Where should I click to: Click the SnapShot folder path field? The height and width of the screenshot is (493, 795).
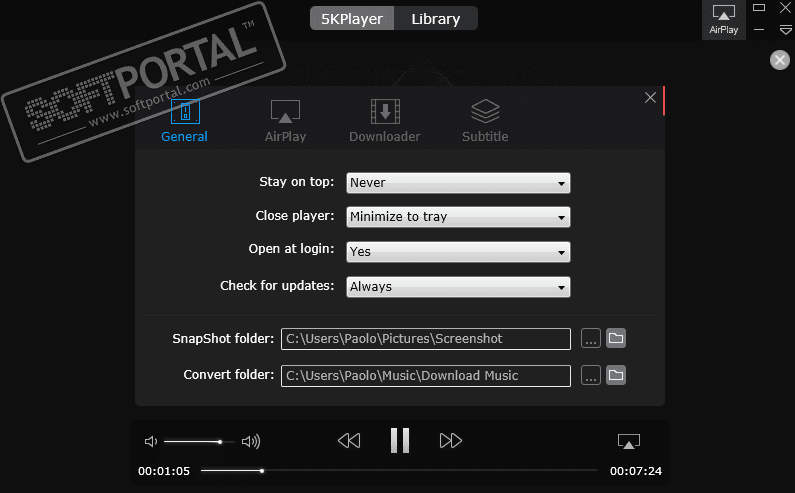pyautogui.click(x=426, y=339)
